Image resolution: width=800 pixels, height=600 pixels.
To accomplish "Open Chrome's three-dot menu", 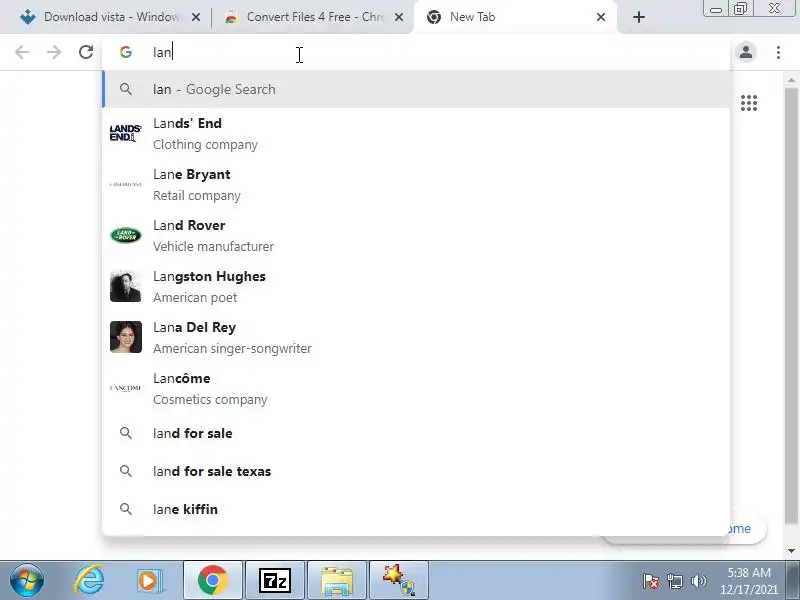I will (x=778, y=52).
